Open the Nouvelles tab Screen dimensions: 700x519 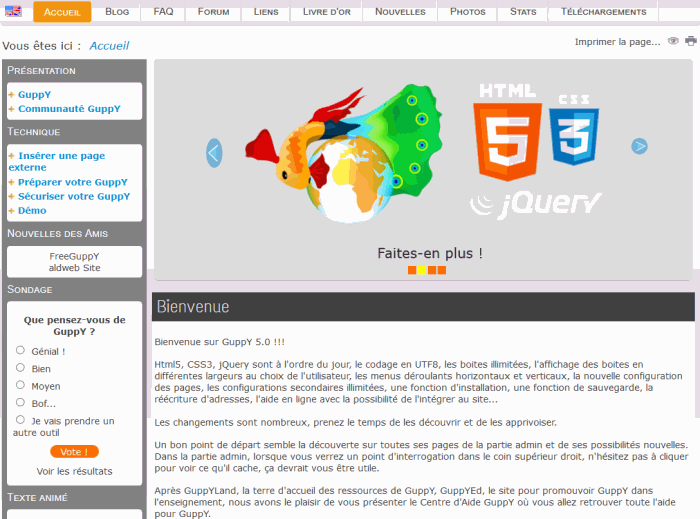point(400,12)
